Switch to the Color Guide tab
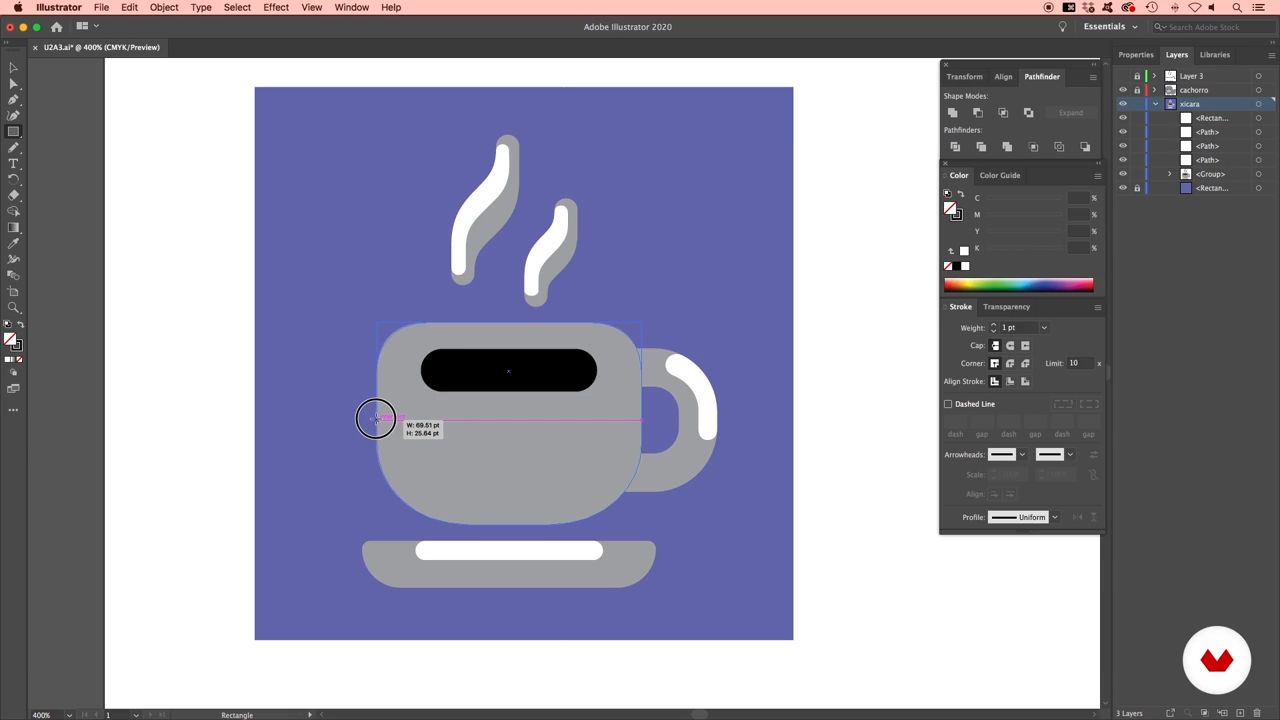The height and width of the screenshot is (720, 1280). (999, 175)
